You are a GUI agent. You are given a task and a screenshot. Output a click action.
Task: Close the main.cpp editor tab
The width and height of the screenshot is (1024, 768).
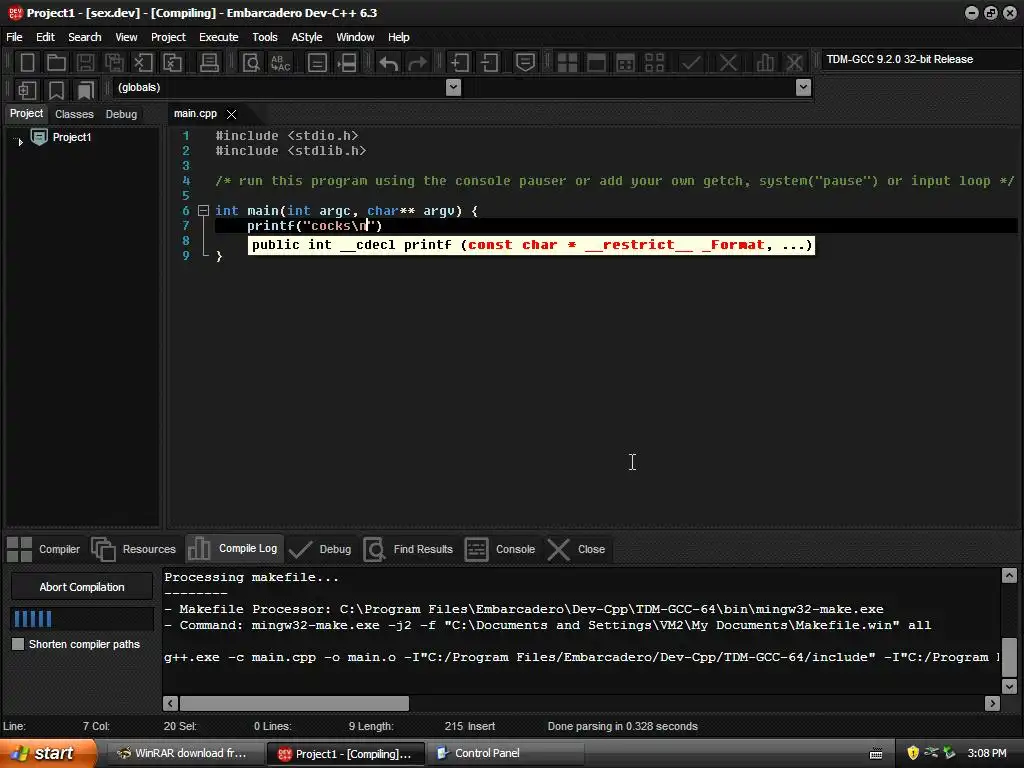tap(231, 114)
